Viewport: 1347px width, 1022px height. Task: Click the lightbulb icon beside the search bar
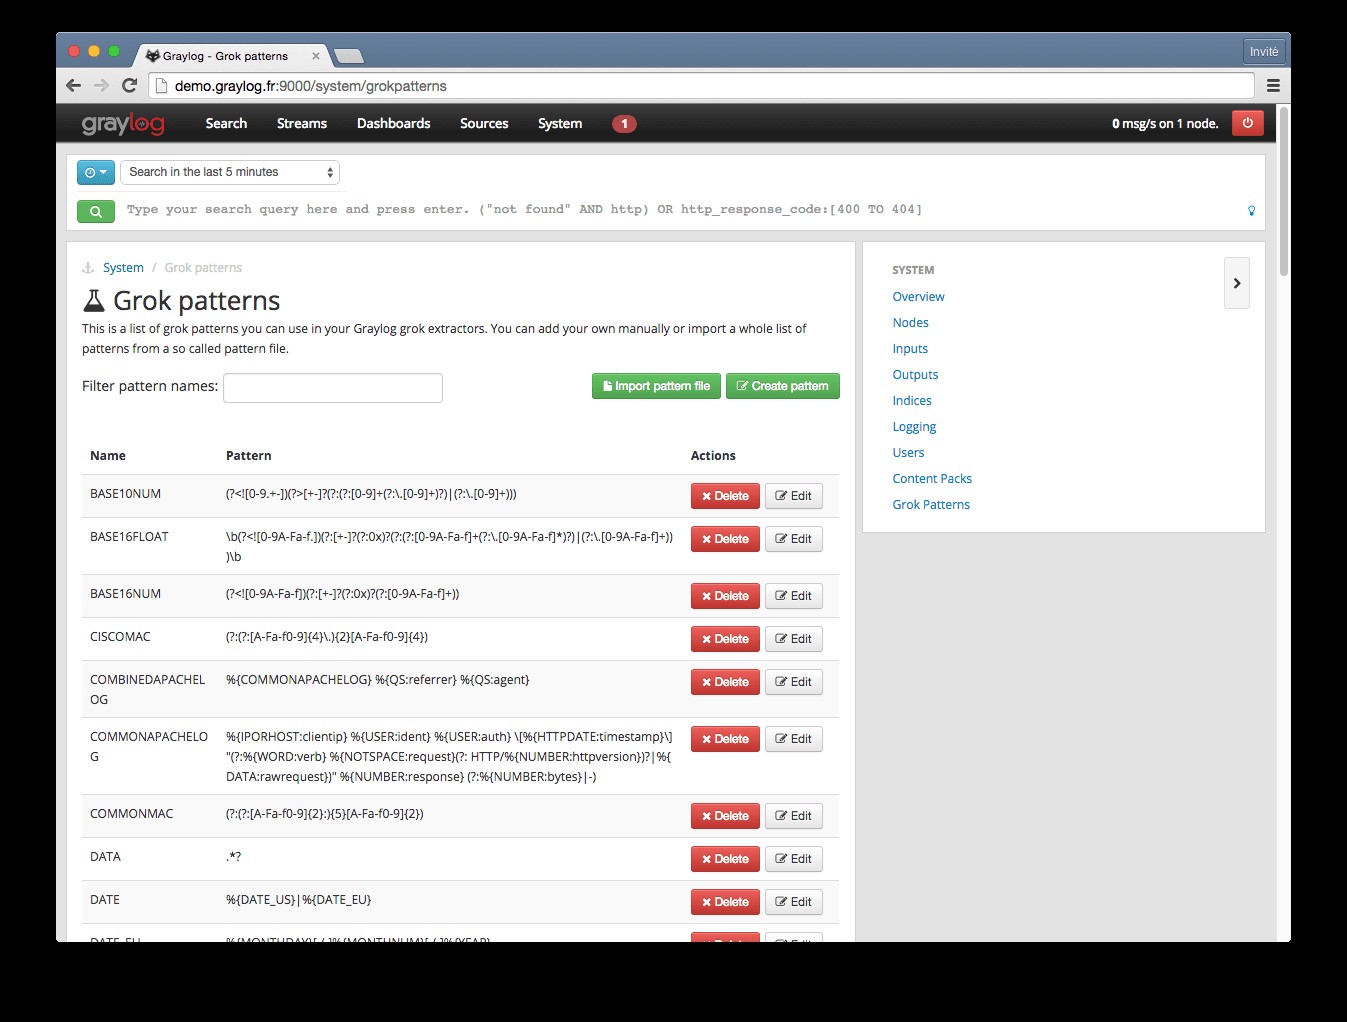[x=1250, y=211]
